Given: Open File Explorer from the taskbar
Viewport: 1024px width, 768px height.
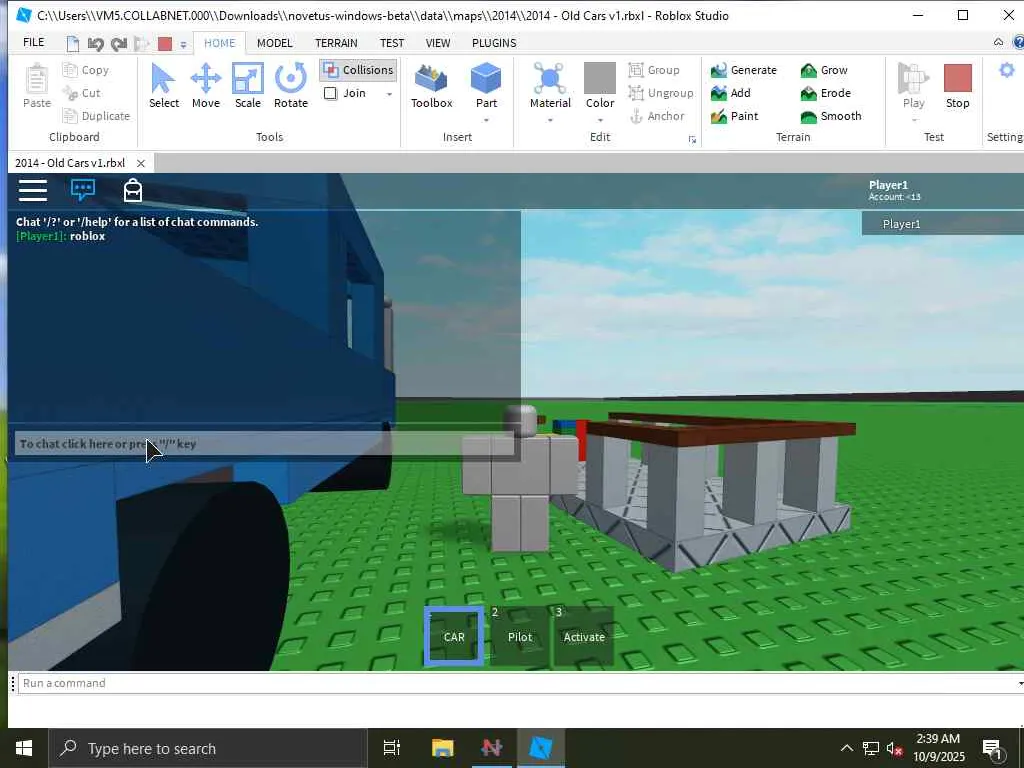Looking at the screenshot, I should [x=442, y=748].
